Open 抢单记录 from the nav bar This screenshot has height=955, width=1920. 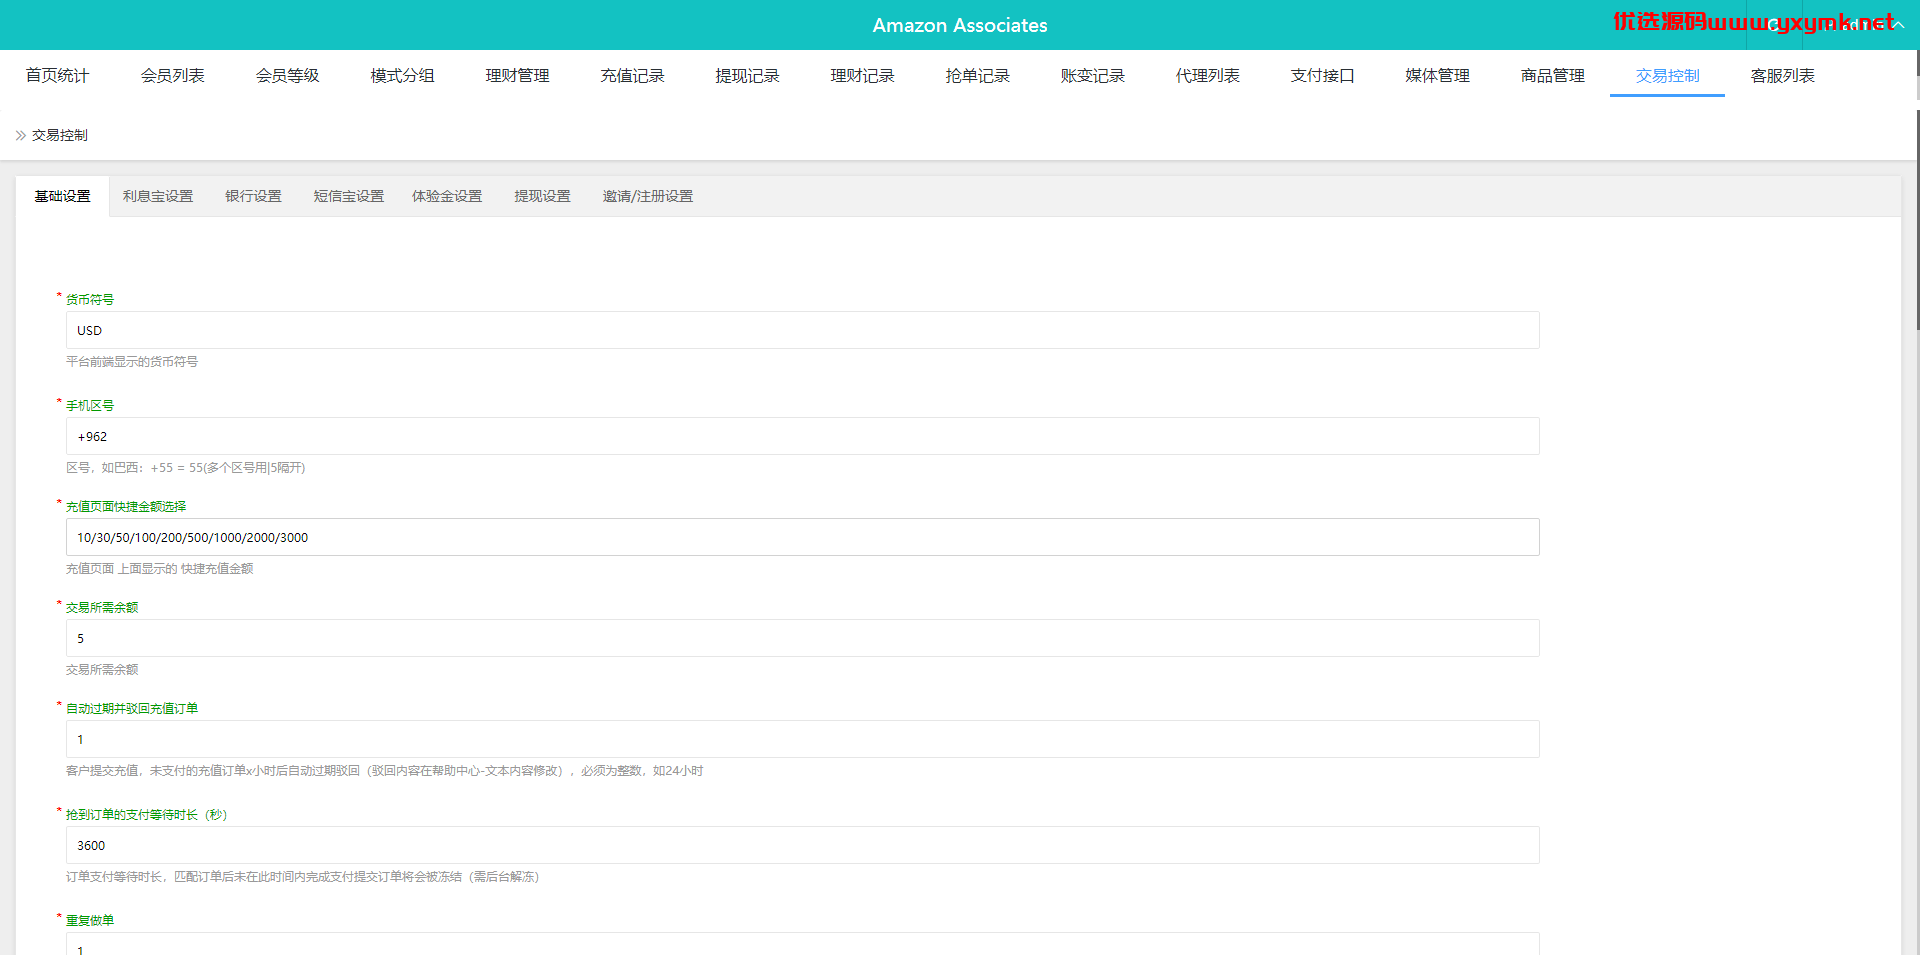[x=977, y=76]
